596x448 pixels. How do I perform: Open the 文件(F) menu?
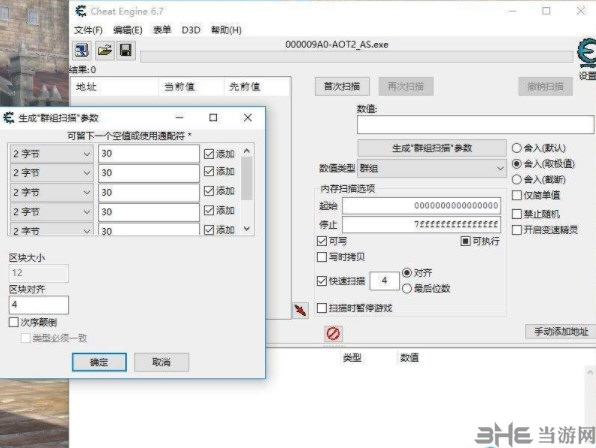click(x=88, y=30)
